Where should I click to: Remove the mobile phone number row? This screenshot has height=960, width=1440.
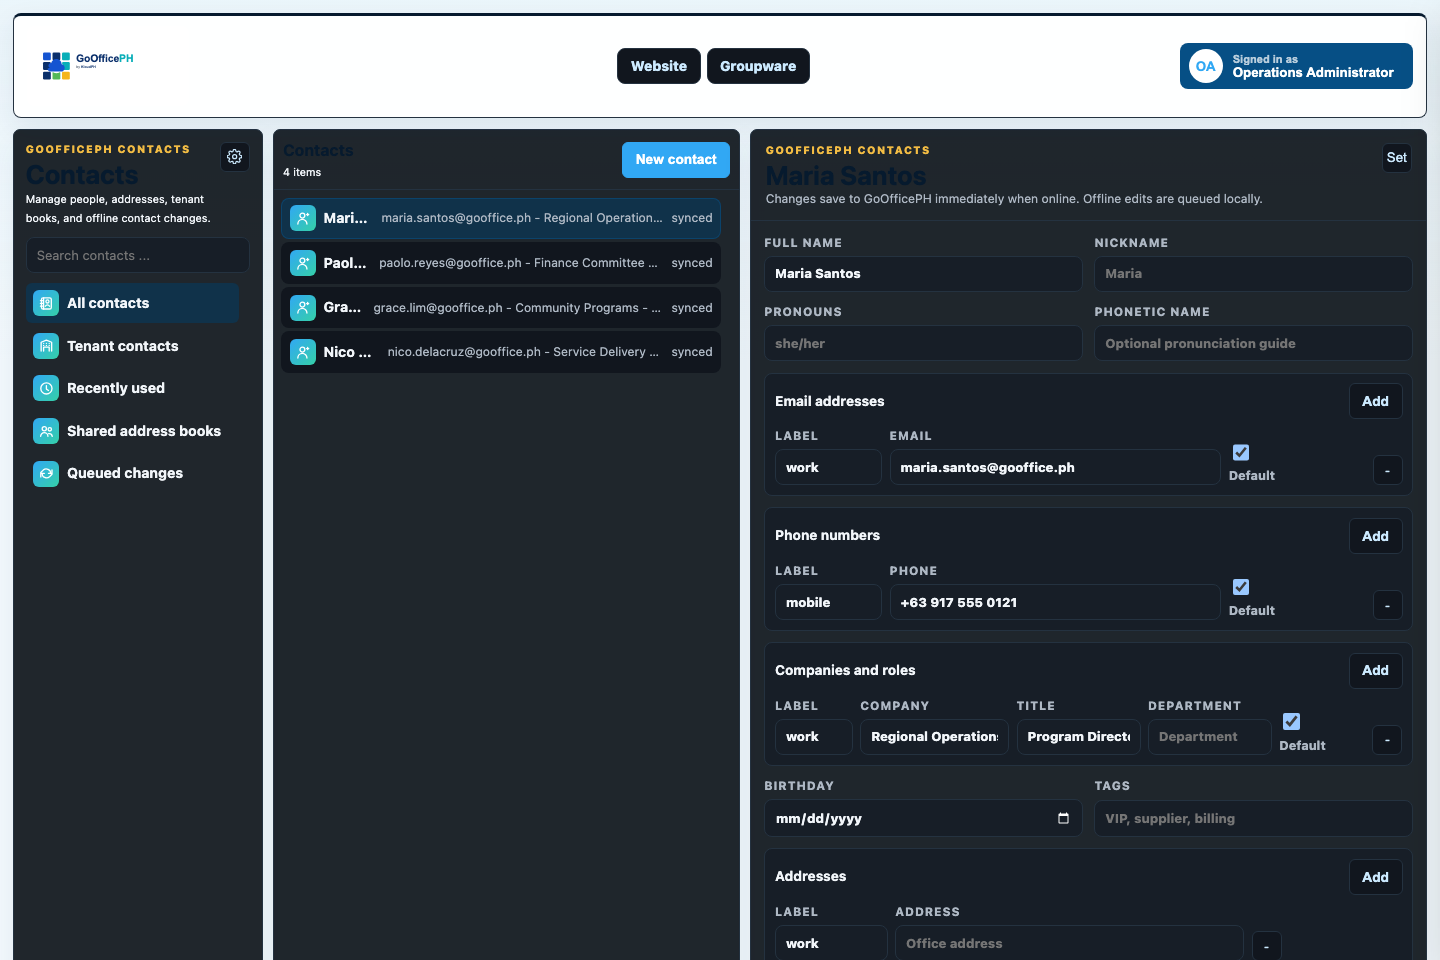pos(1387,605)
